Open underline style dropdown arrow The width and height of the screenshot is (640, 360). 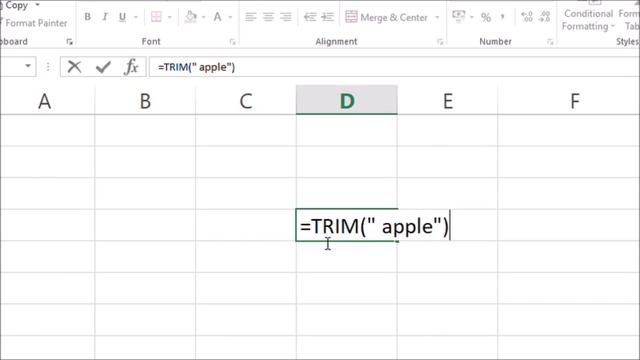click(136, 17)
